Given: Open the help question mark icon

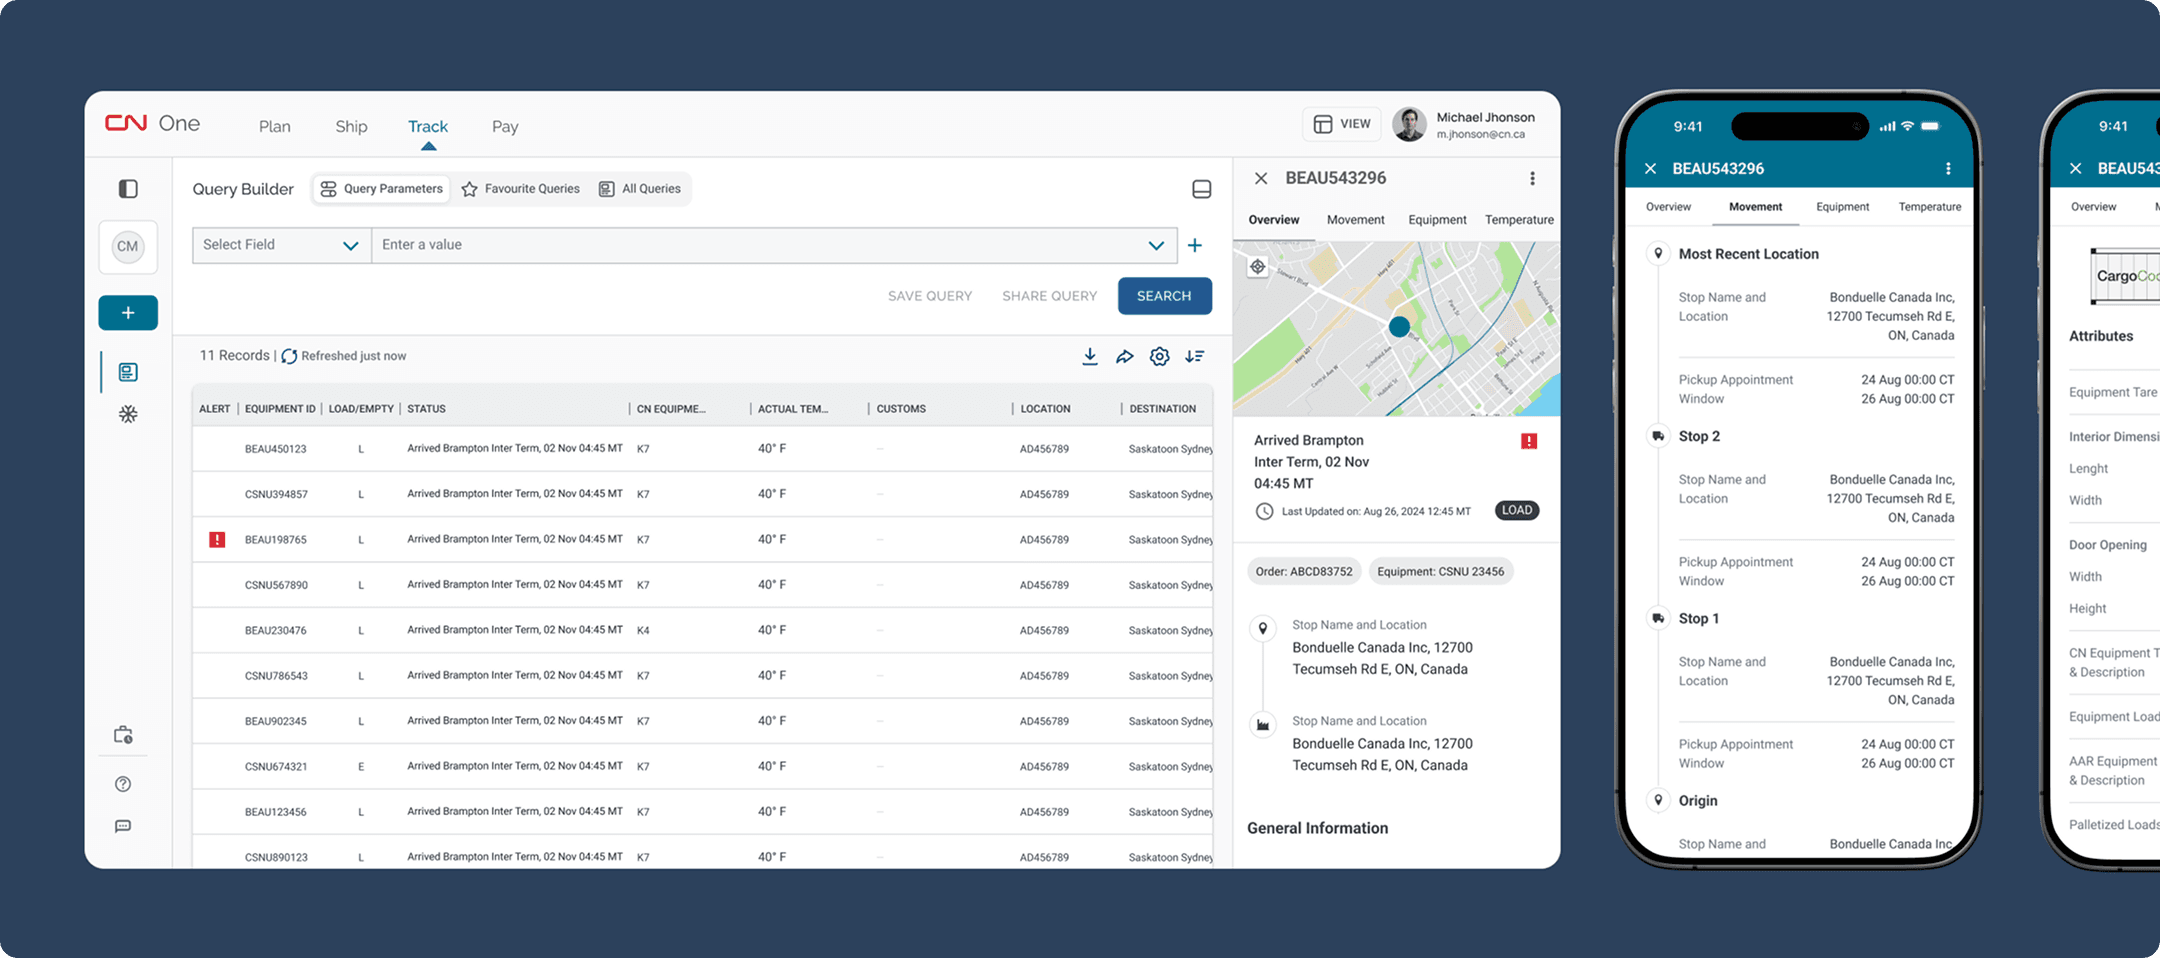Looking at the screenshot, I should pos(123,784).
